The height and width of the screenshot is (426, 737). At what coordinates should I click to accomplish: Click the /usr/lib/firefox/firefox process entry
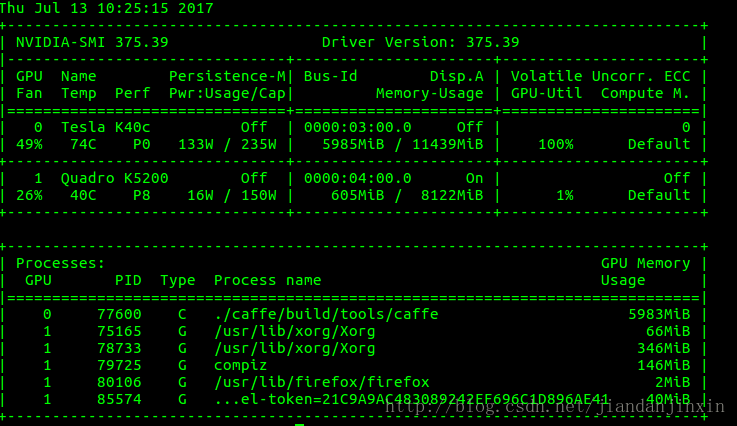click(x=322, y=382)
